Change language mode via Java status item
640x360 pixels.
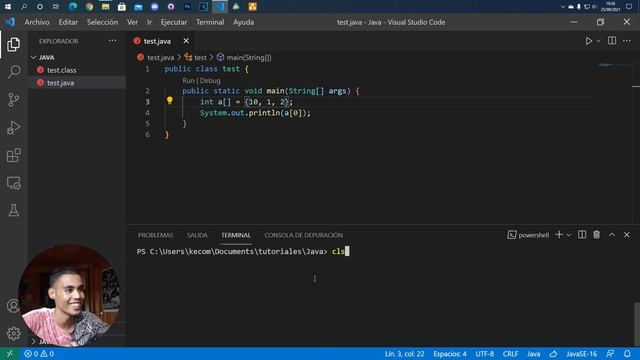(533, 353)
